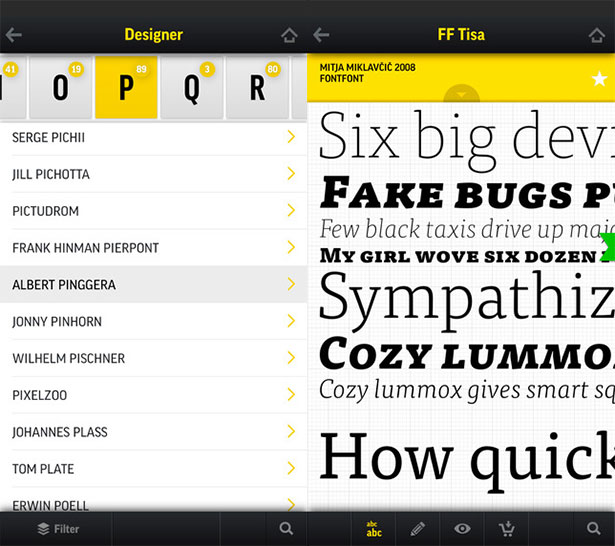The height and width of the screenshot is (546, 615).
Task: Tap the chevron on the Jonny Pinhorn row
Action: [291, 321]
